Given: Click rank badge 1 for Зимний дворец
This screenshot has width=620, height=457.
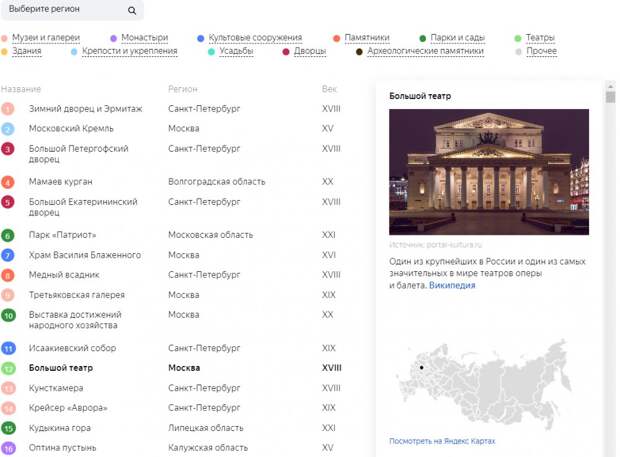Looking at the screenshot, I should [x=8, y=109].
